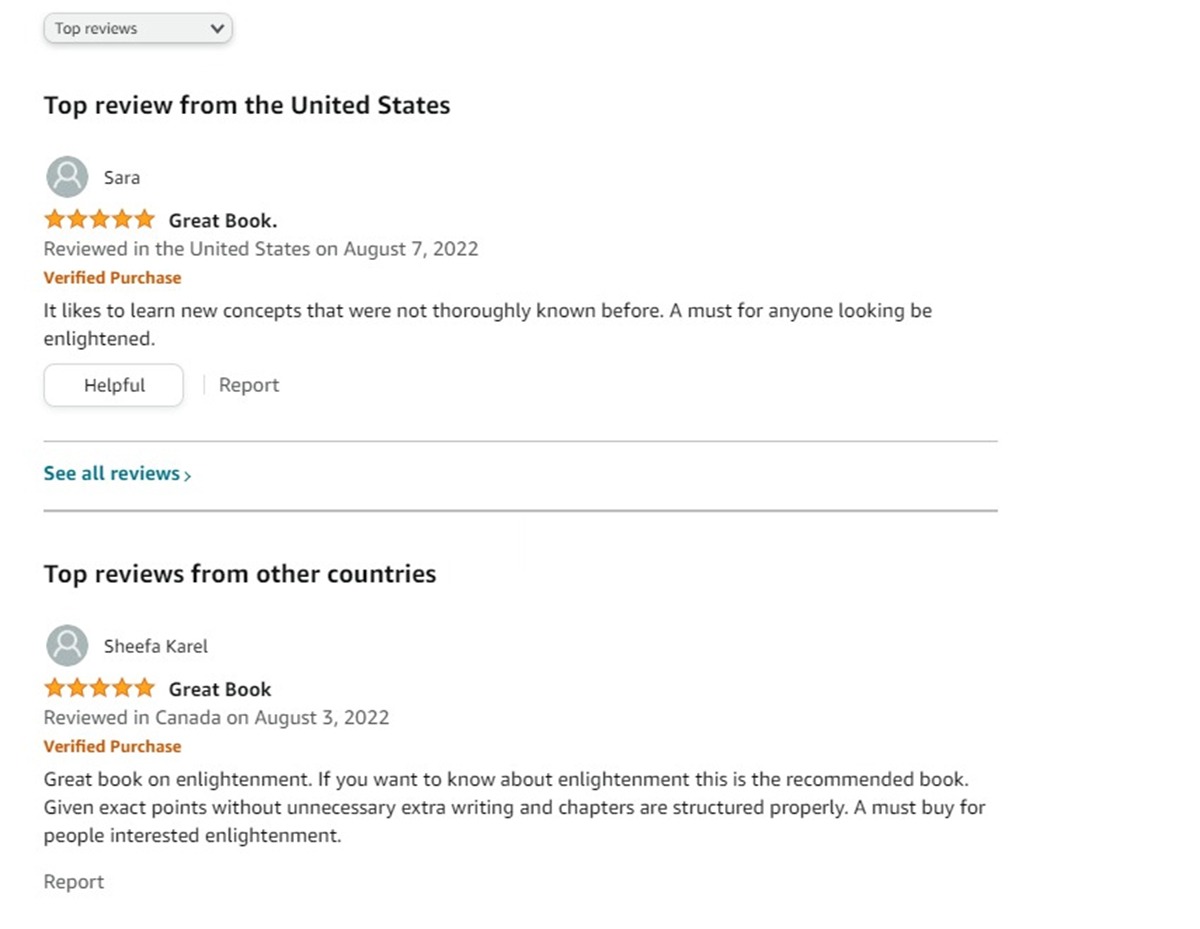The width and height of the screenshot is (1200, 929).
Task: Open the See all reviews link
Action: click(x=112, y=474)
